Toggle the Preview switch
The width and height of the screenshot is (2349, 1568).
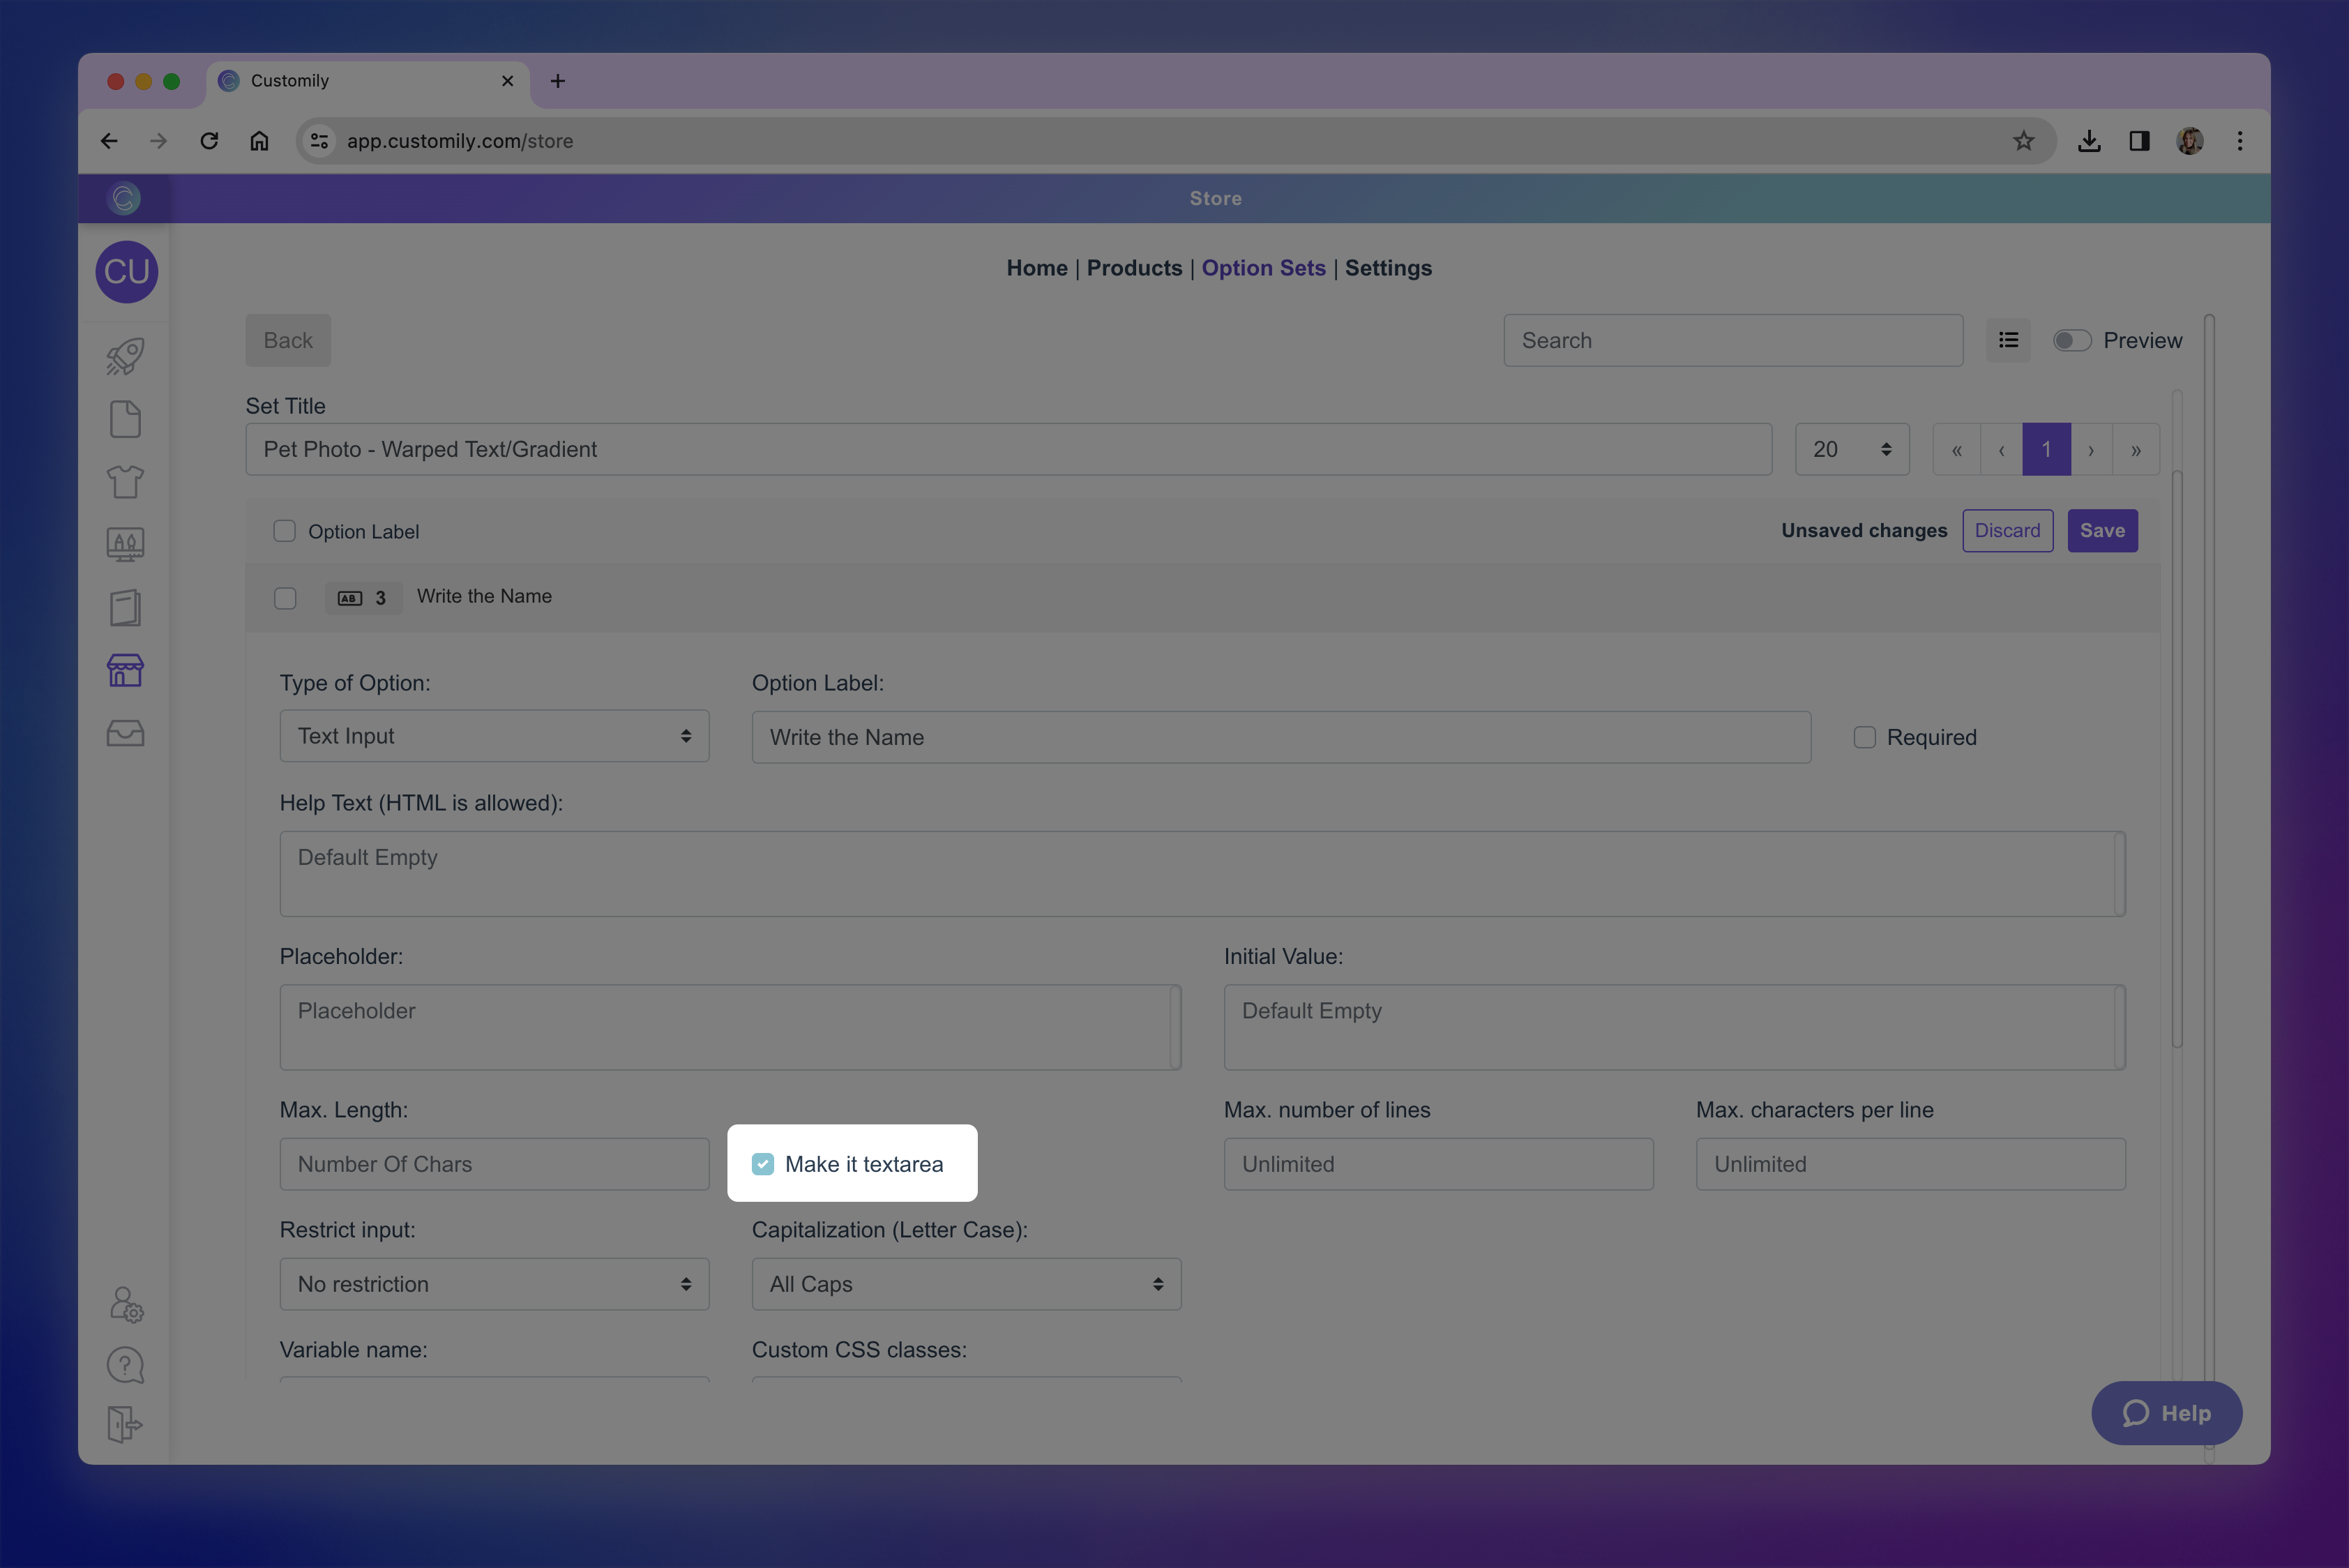point(2071,341)
